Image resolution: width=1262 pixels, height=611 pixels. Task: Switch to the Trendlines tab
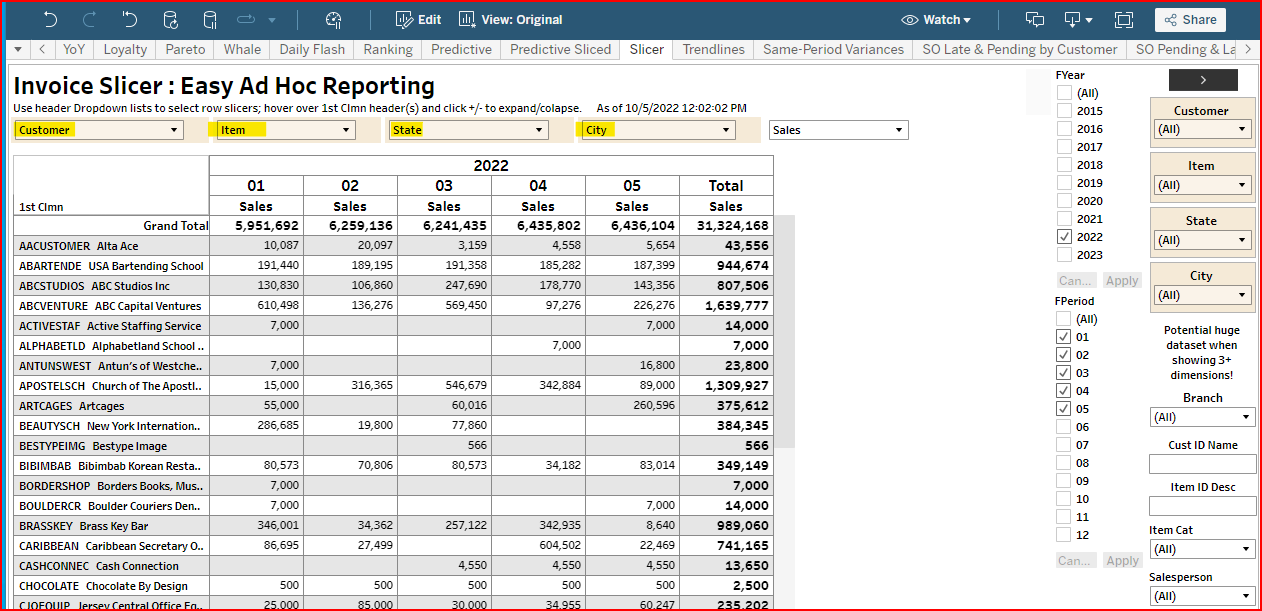click(x=713, y=49)
